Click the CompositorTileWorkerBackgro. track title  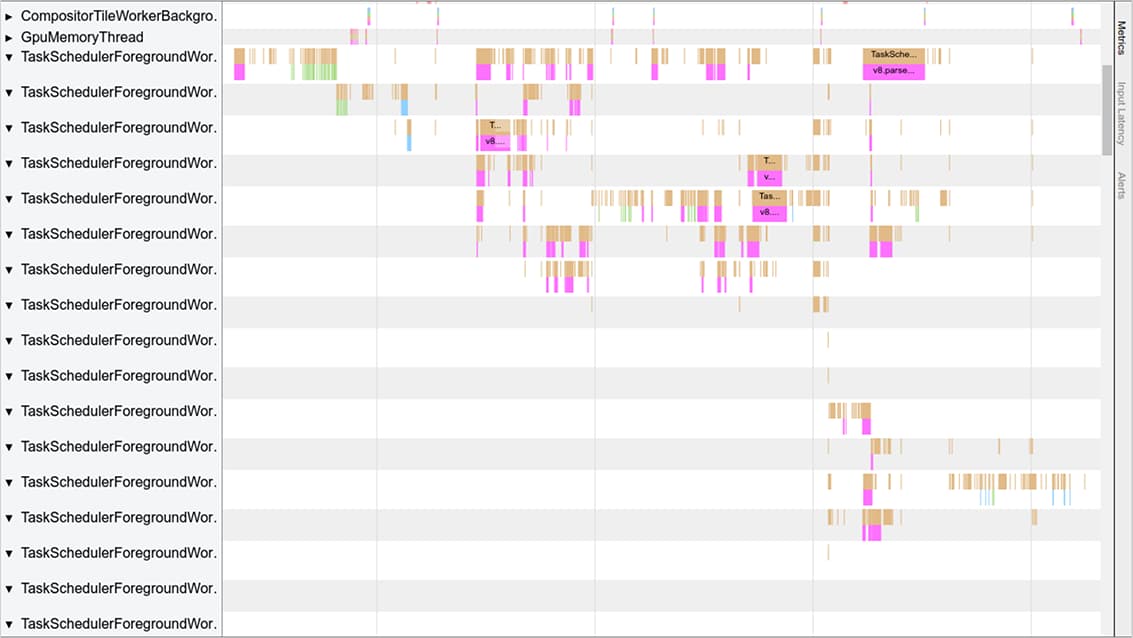(x=118, y=17)
